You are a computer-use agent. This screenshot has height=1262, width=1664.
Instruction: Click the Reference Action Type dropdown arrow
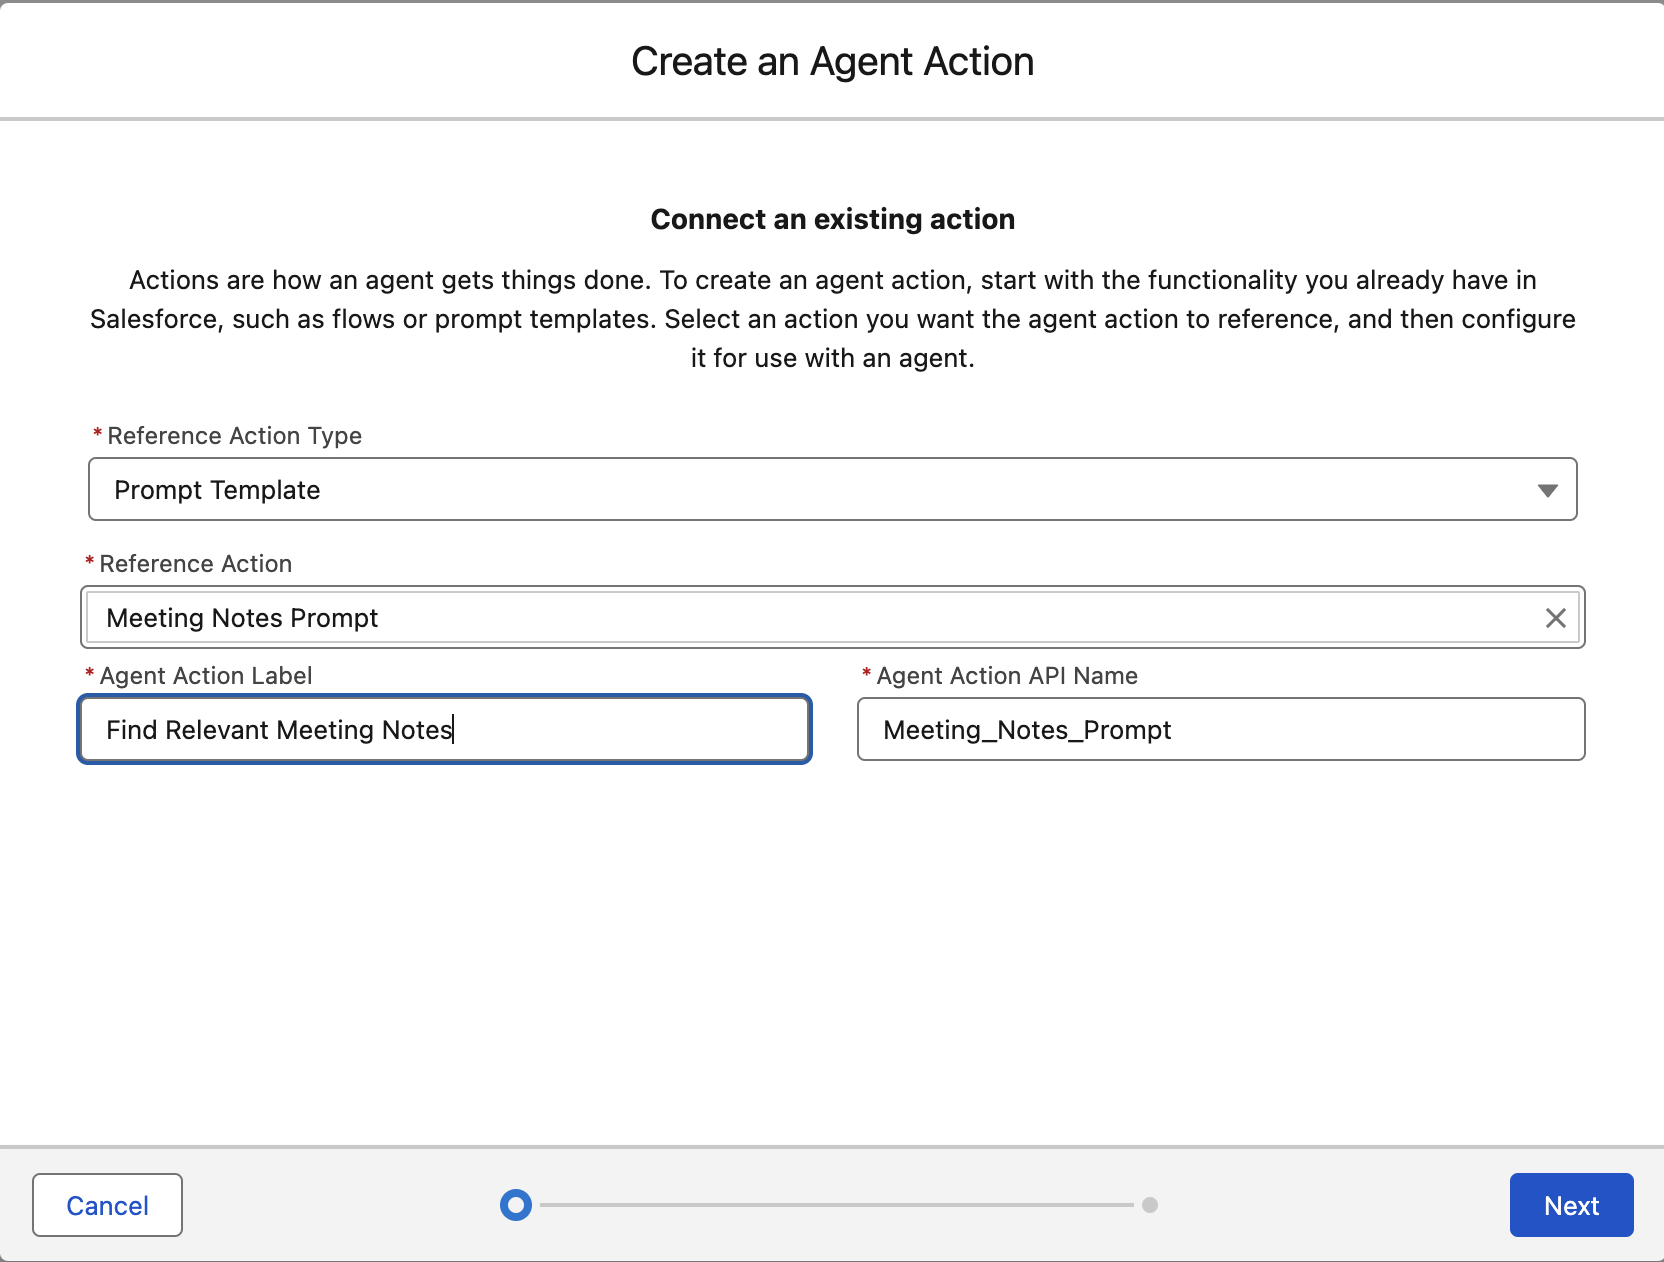tap(1547, 490)
